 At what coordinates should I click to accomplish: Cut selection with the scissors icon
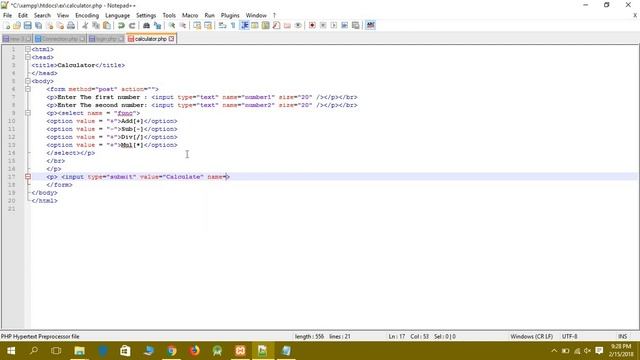click(85, 25)
